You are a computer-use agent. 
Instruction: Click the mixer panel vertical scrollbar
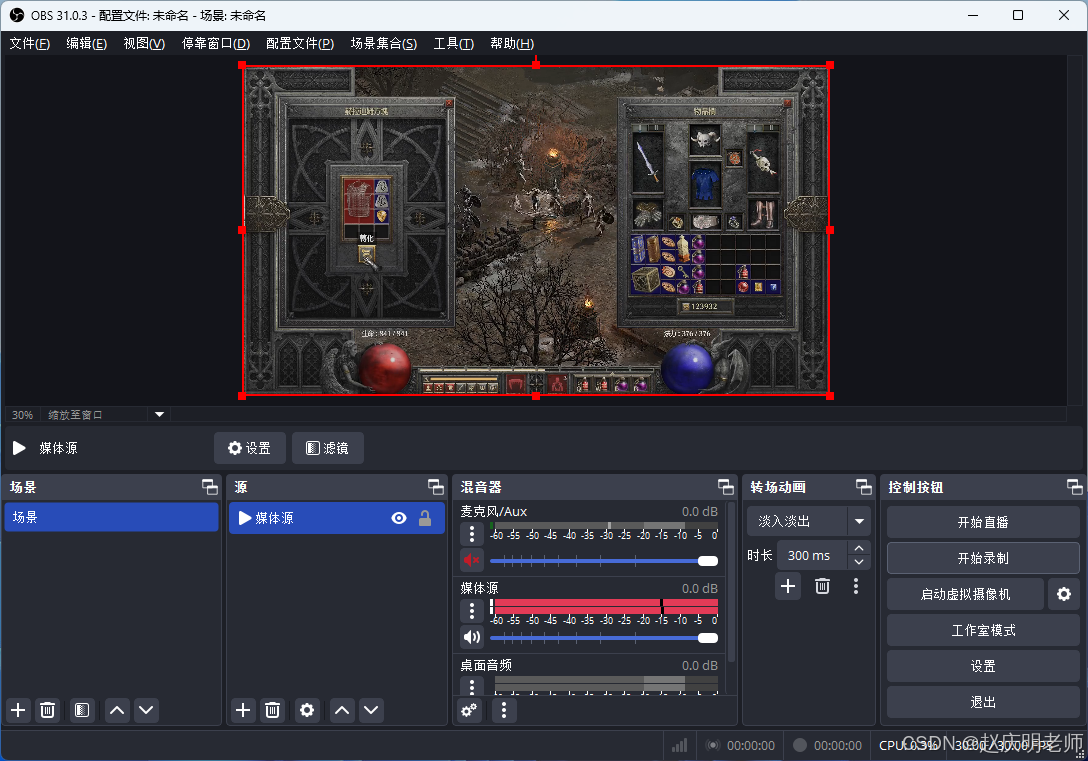coord(731,583)
